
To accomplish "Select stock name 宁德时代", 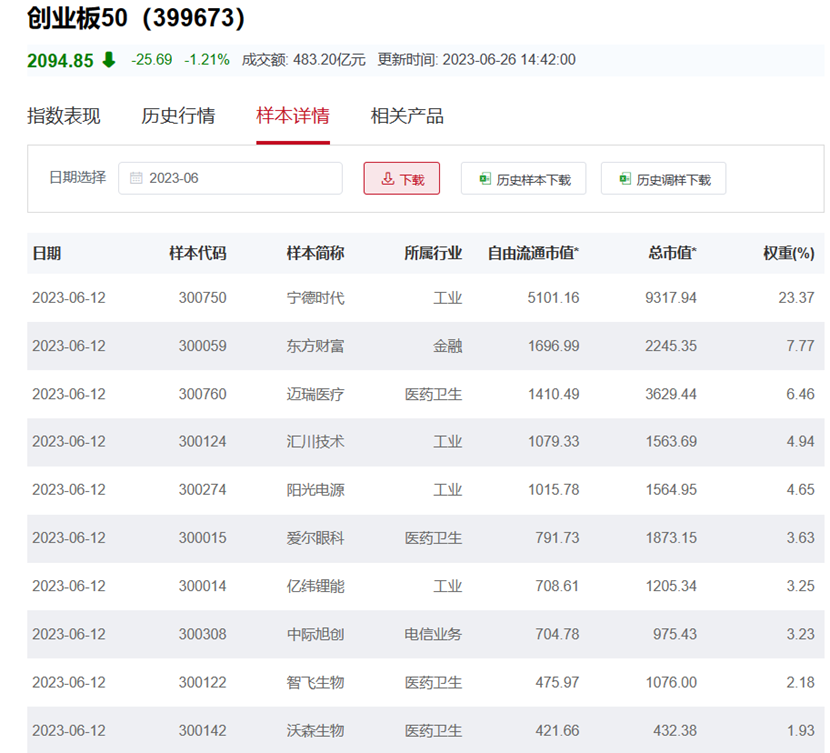I will tap(315, 298).
